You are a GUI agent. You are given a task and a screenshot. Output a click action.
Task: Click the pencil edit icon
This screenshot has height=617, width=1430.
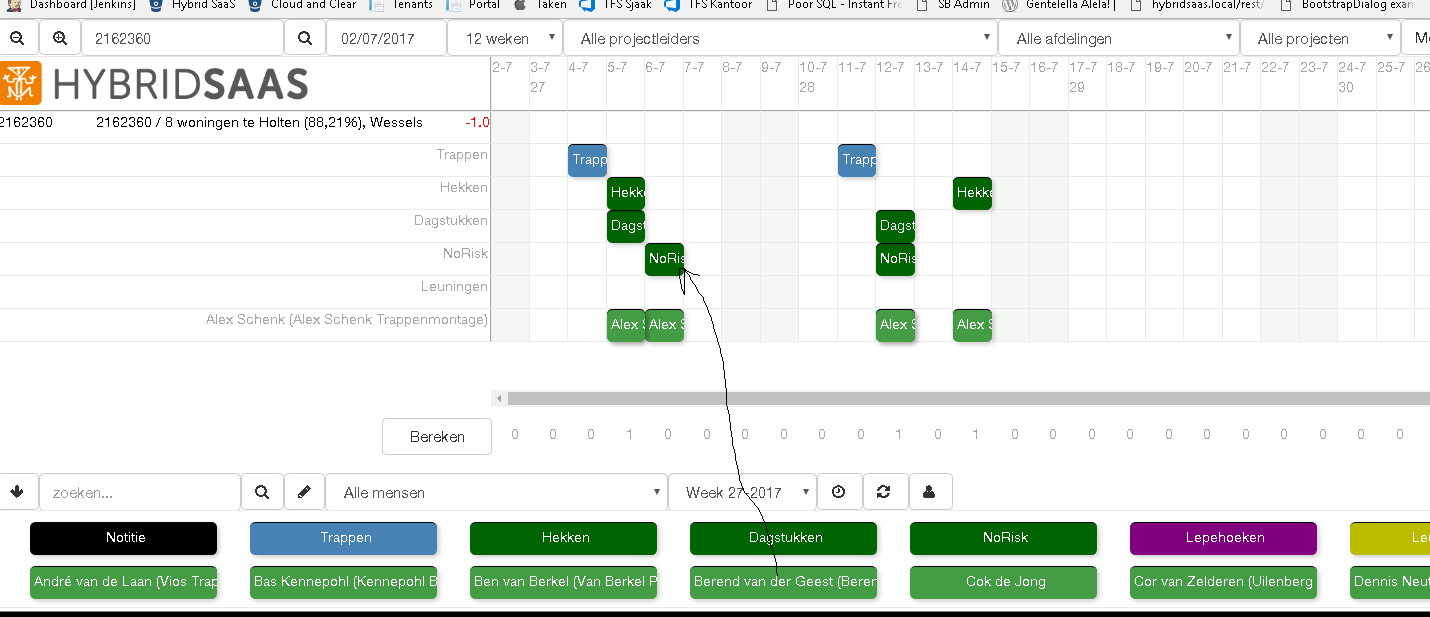point(305,492)
